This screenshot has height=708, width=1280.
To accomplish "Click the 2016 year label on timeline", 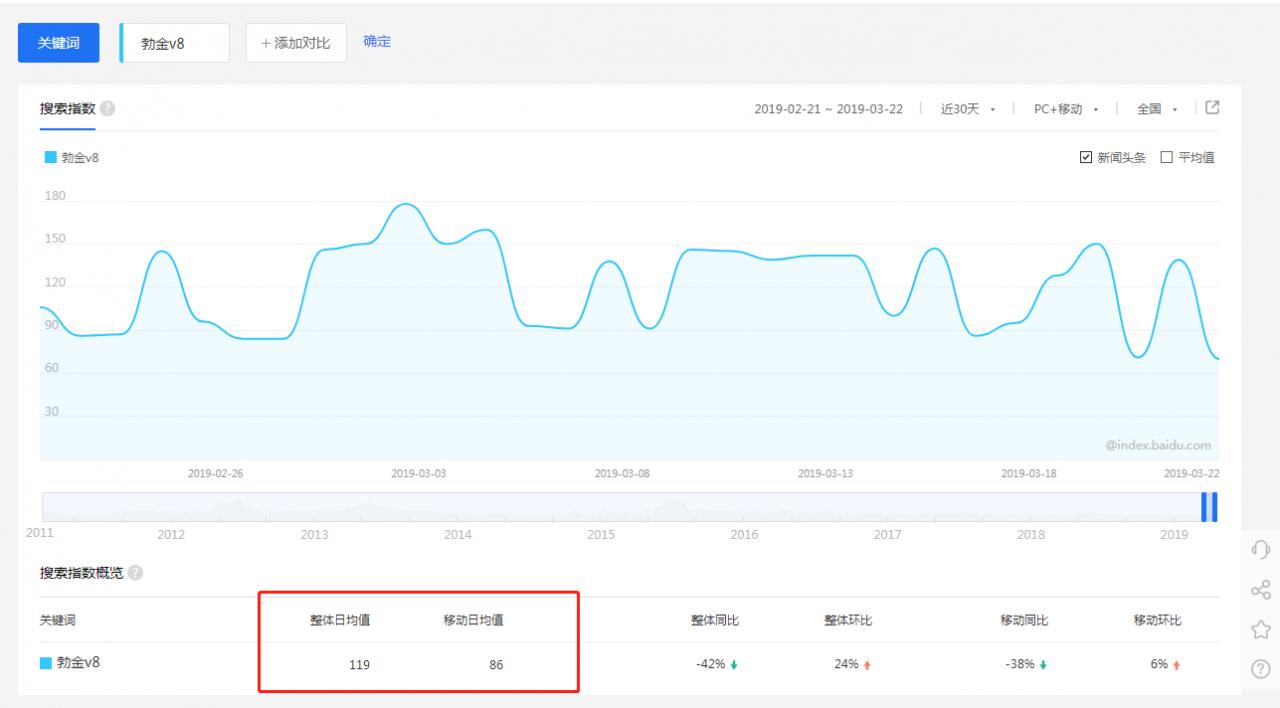I will coord(744,535).
